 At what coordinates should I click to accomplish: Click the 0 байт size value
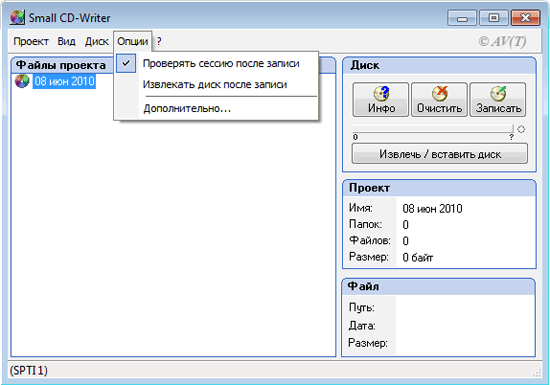click(x=417, y=258)
